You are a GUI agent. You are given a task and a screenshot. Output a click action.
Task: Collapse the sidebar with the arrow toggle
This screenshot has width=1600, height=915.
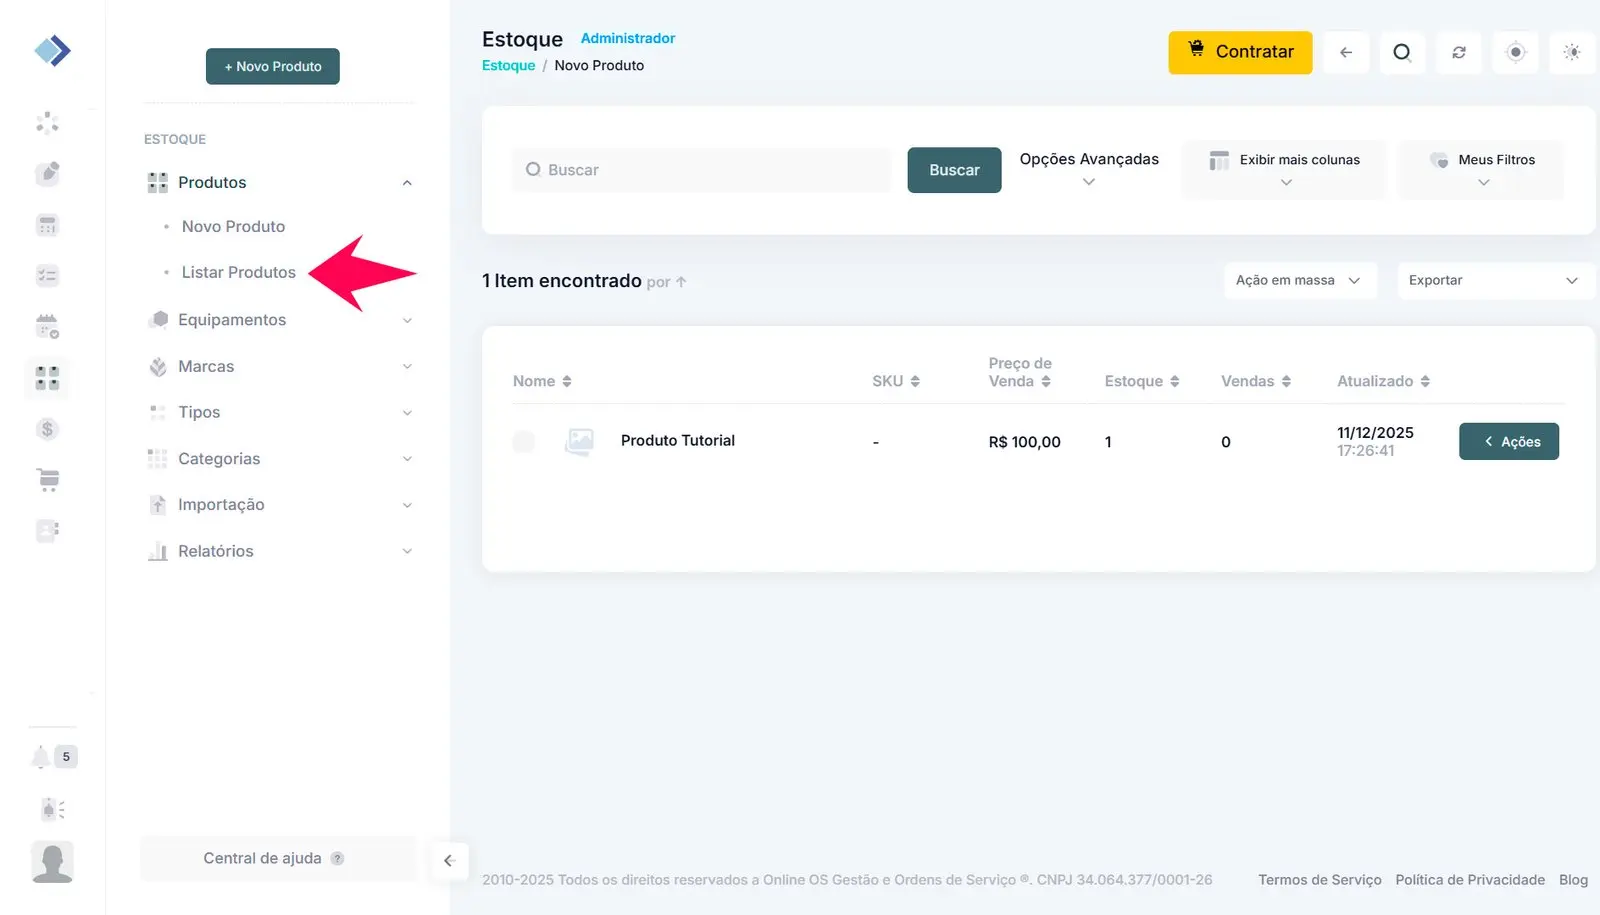pyautogui.click(x=449, y=860)
